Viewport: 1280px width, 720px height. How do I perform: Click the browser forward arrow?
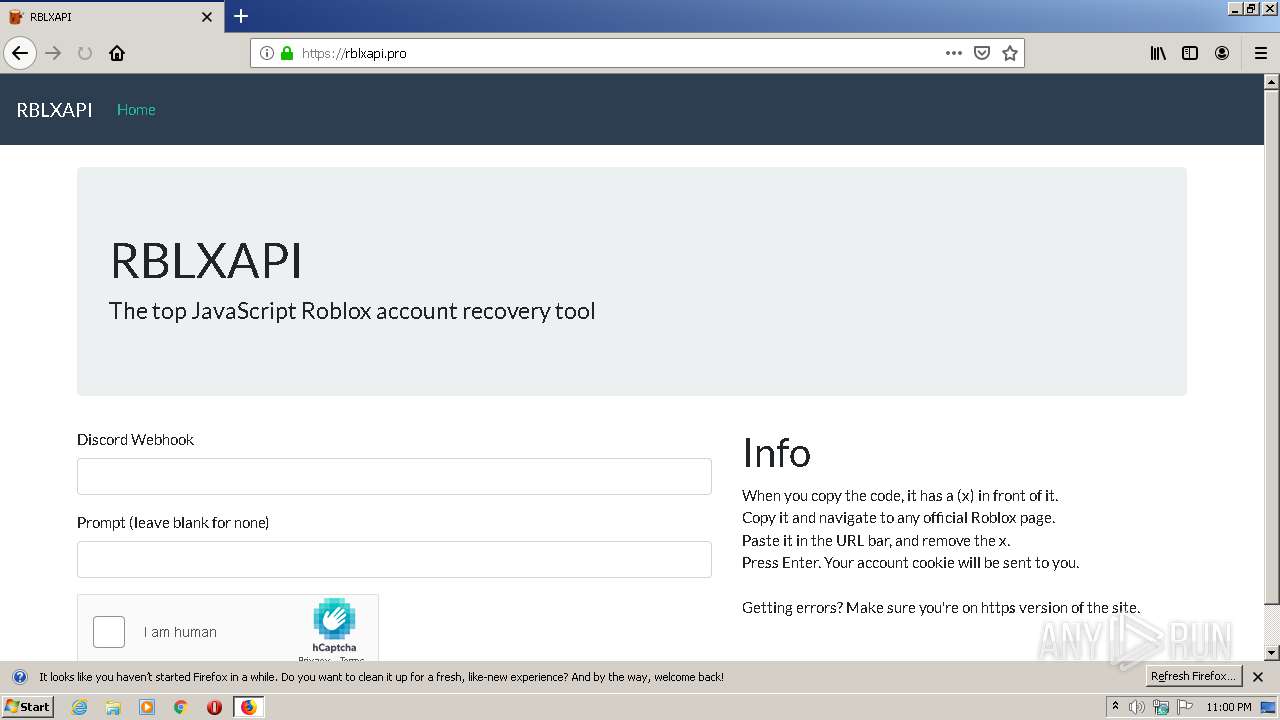tap(54, 53)
